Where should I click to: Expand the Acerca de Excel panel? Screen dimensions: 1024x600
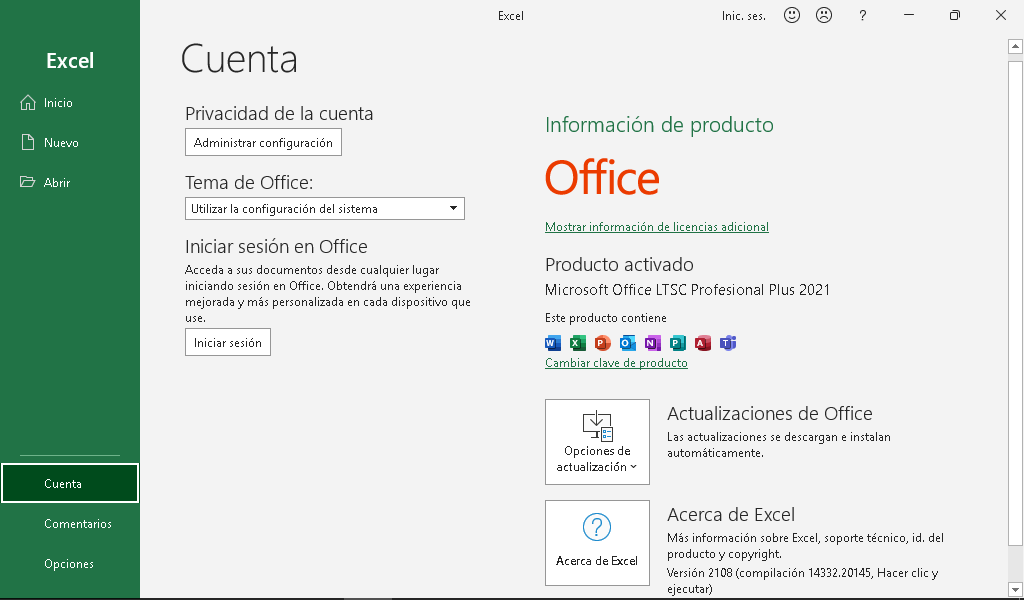[597, 543]
